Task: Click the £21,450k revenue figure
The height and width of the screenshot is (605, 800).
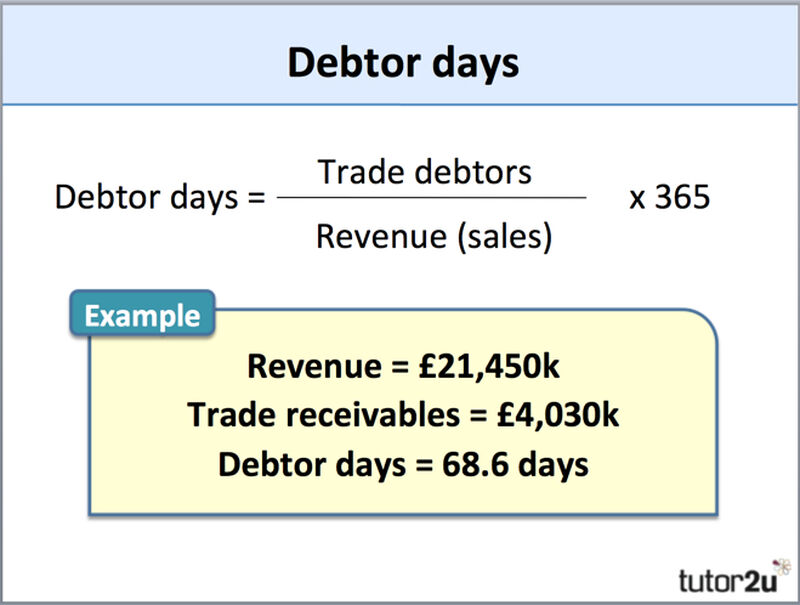Action: click(x=489, y=366)
